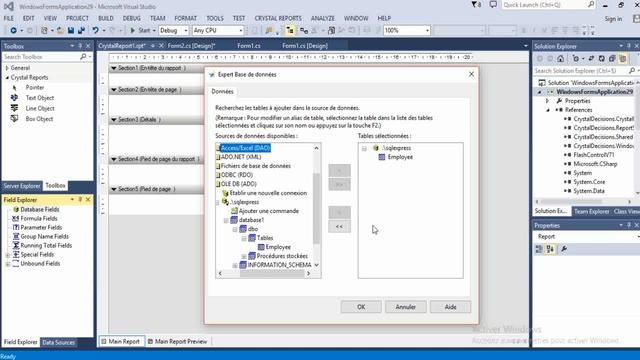640x360 pixels.
Task: Switch to Data Sources tab
Action: point(58,342)
